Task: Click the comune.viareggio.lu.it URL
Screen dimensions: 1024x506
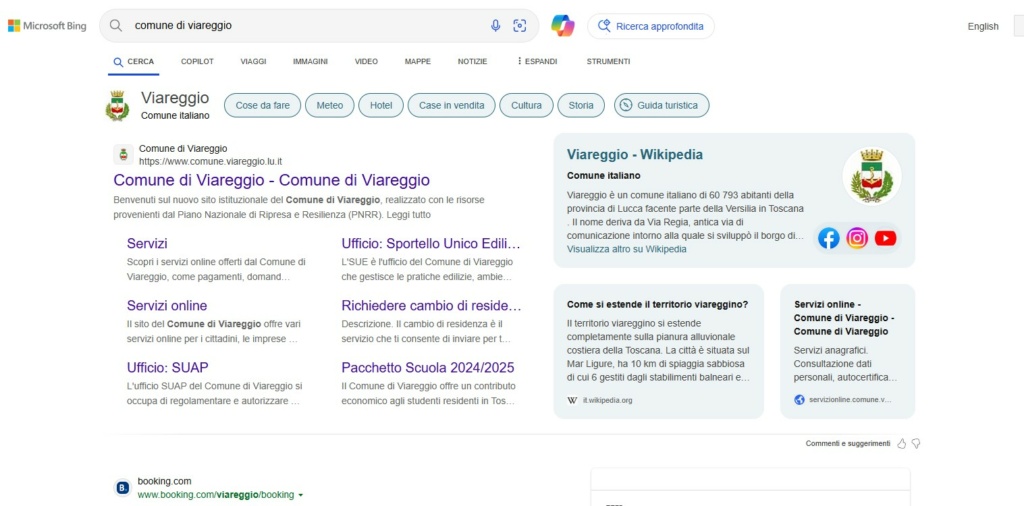Action: click(x=210, y=161)
